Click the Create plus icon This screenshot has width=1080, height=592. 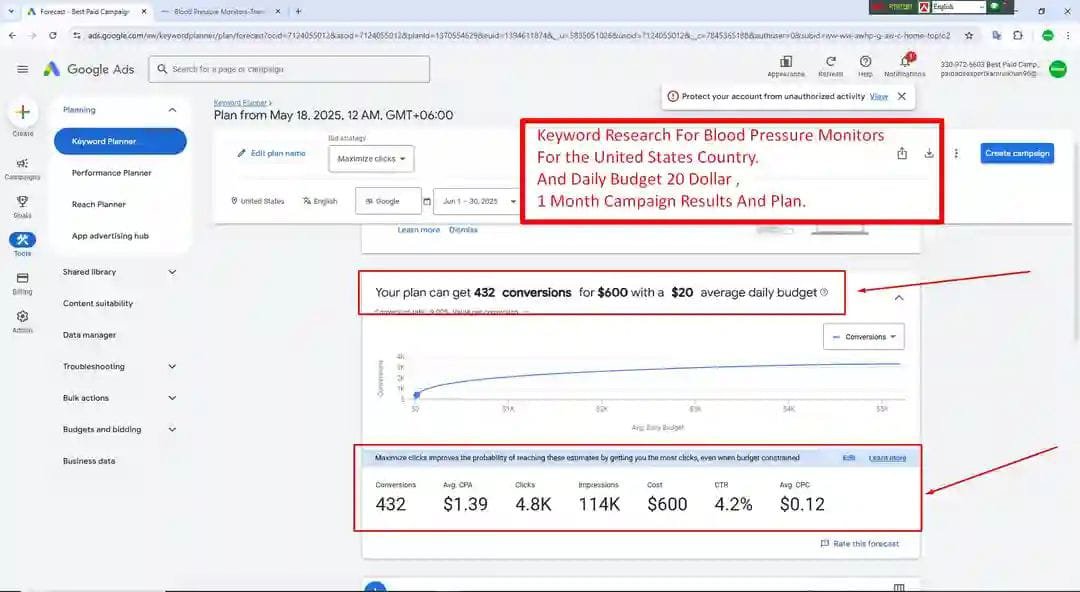(22, 112)
